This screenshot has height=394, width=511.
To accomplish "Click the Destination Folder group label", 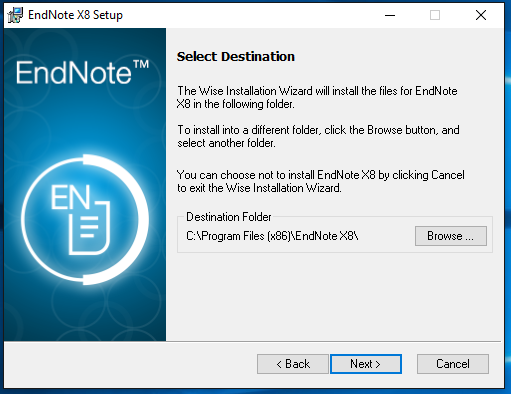I will coord(229,217).
